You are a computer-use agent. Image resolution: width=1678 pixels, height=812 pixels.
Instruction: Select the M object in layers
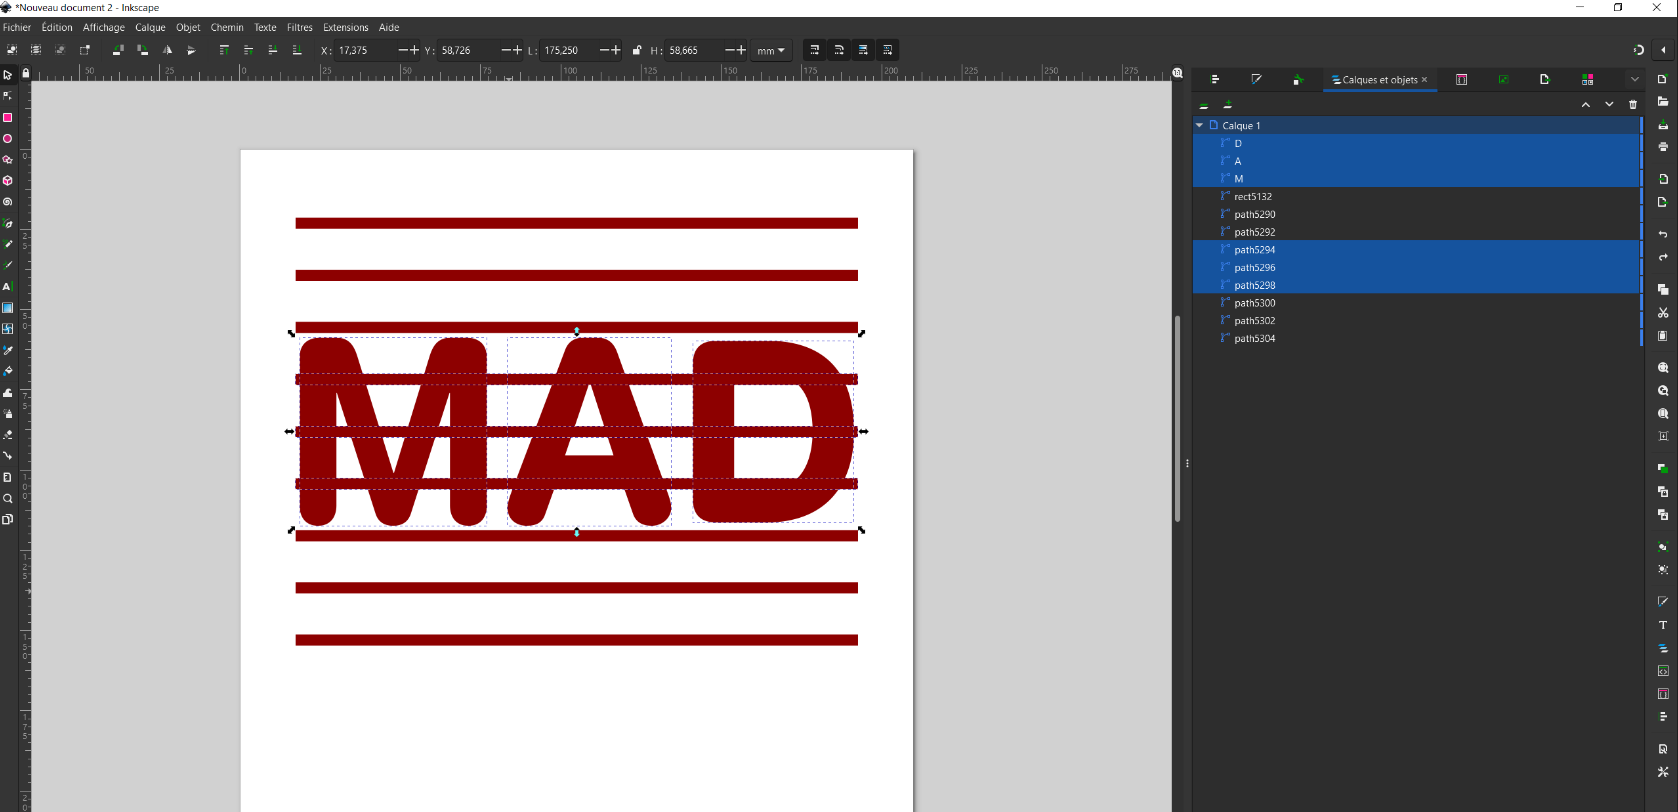pos(1417,179)
